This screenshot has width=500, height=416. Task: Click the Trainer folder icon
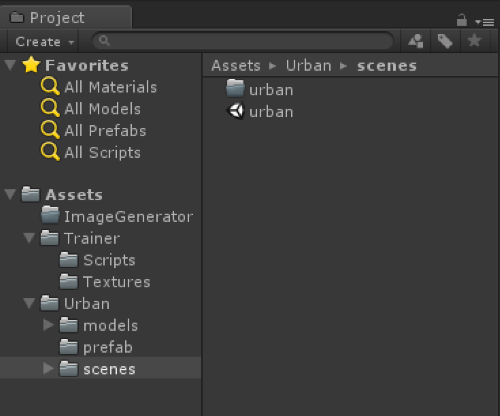pos(50,238)
